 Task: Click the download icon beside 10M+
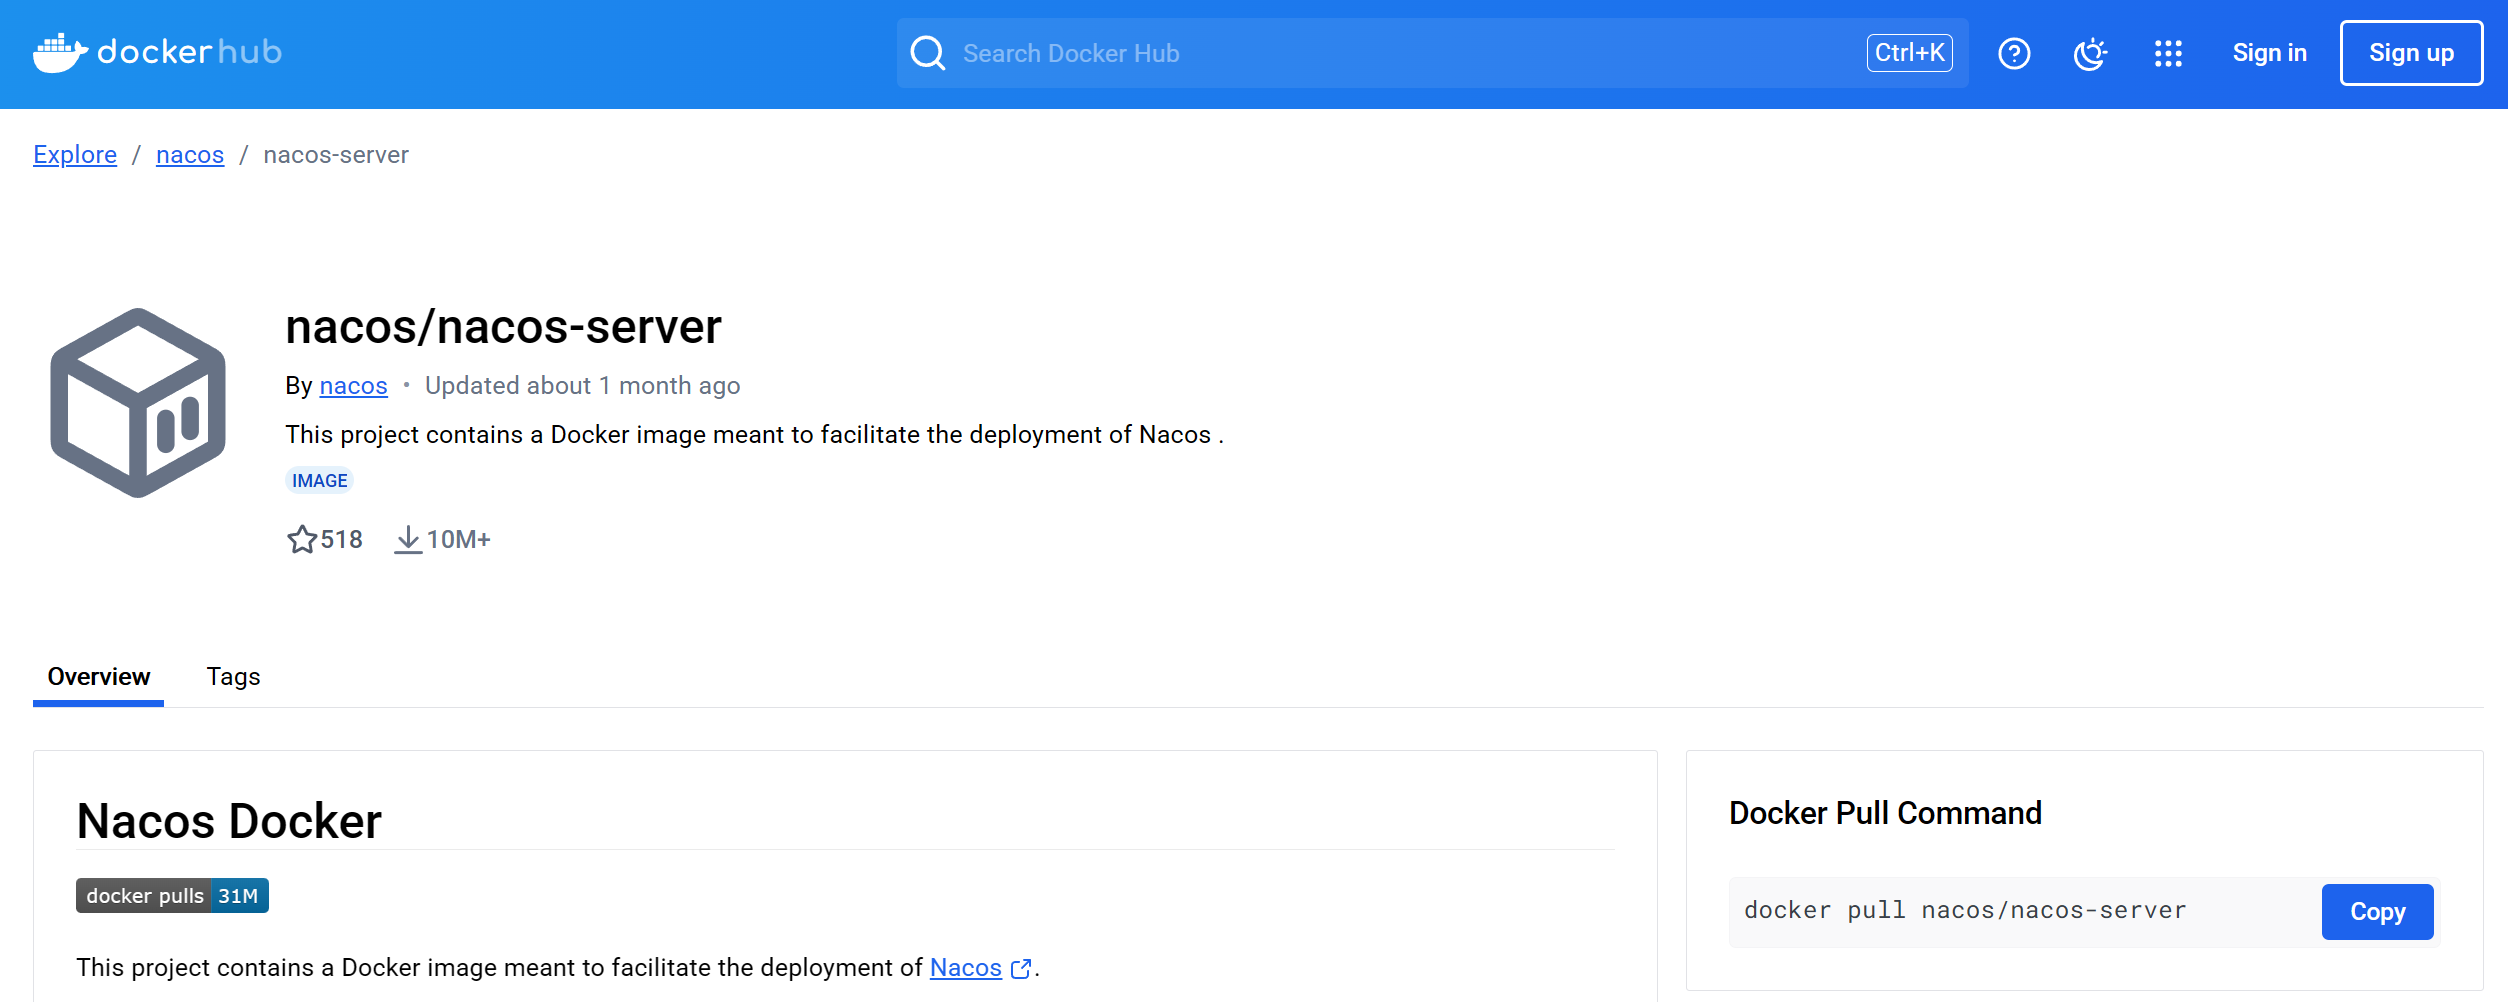(408, 540)
